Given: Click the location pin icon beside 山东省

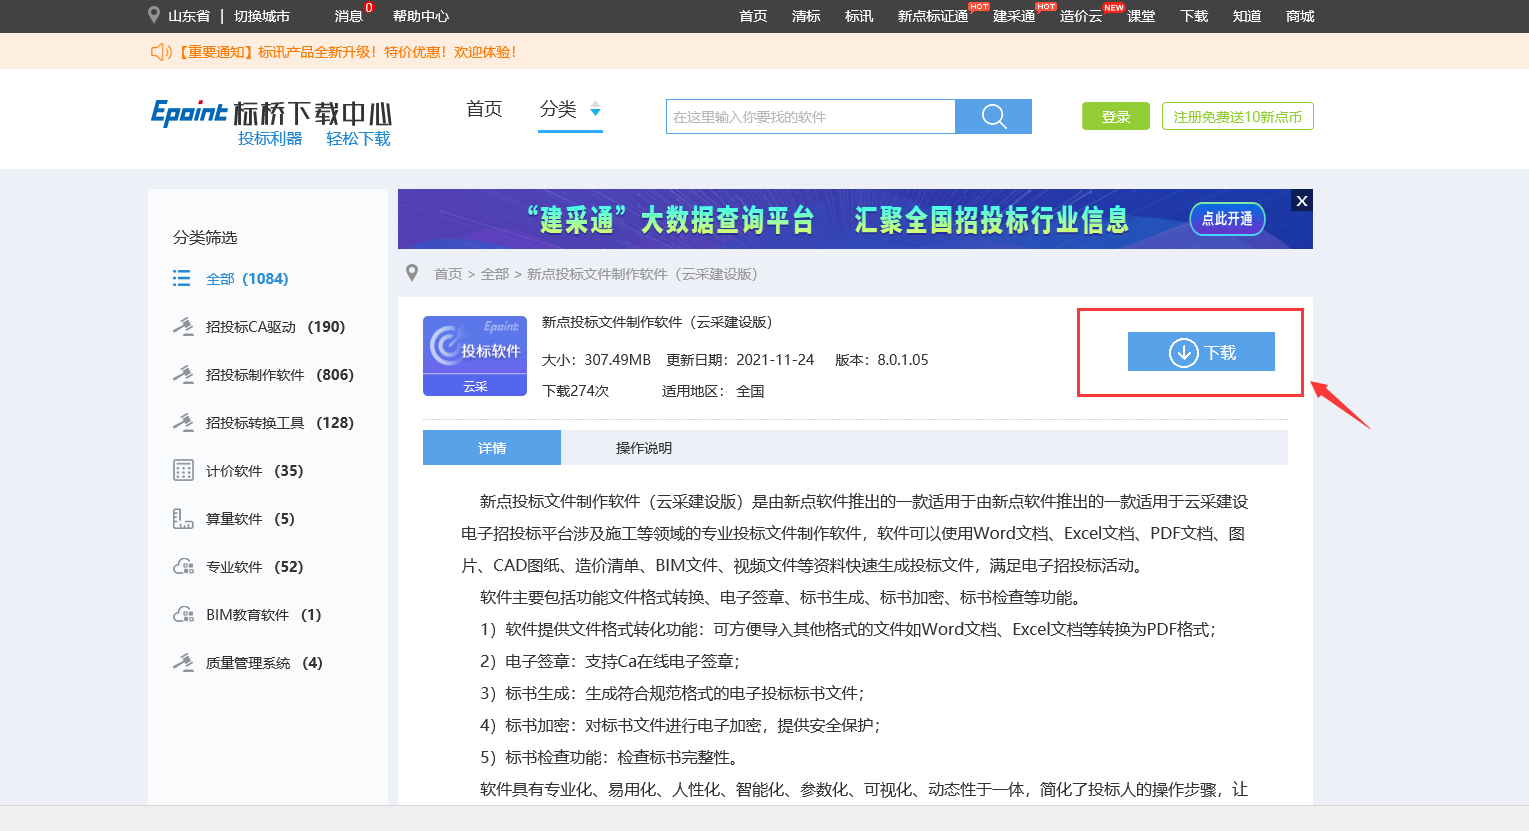Looking at the screenshot, I should 154,15.
